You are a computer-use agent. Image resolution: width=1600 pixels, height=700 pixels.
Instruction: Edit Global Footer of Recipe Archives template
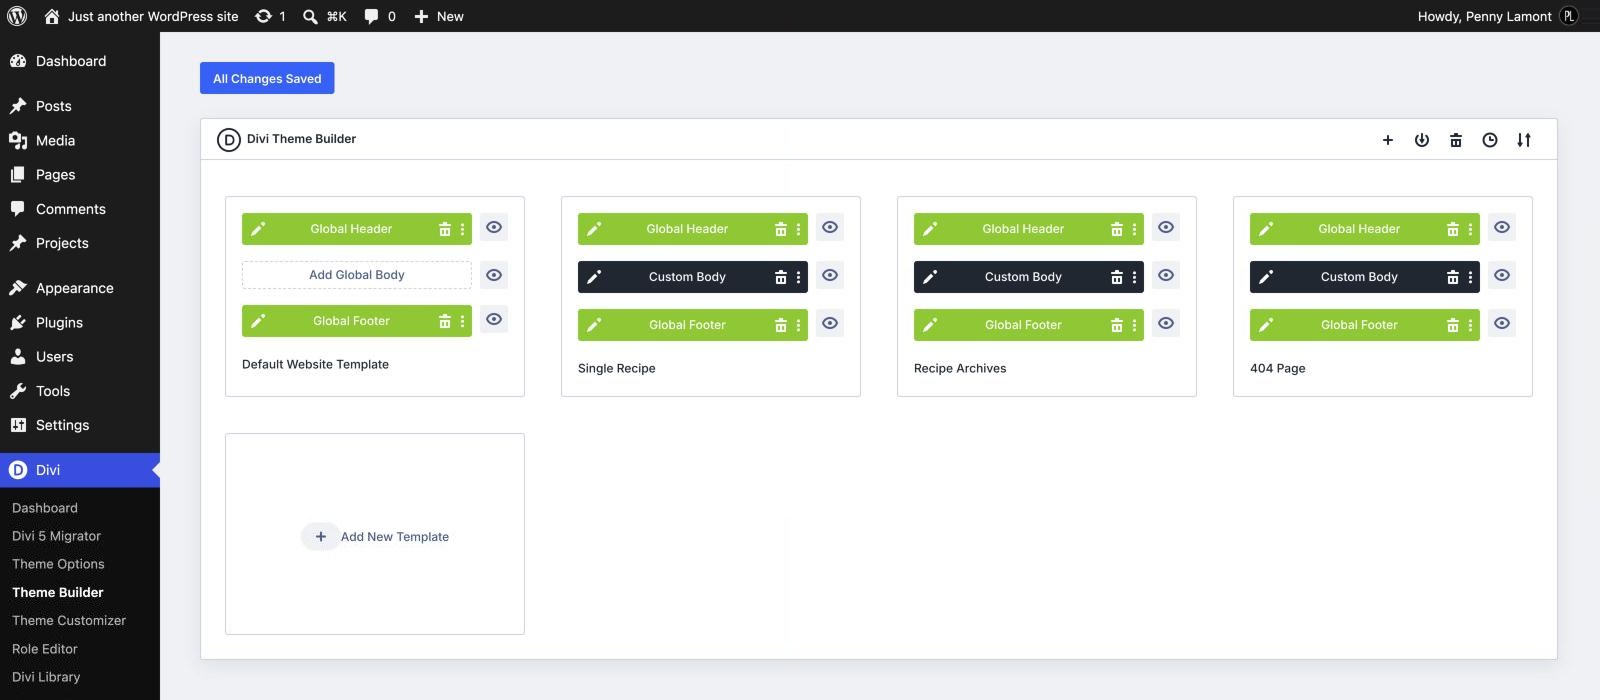pos(930,325)
